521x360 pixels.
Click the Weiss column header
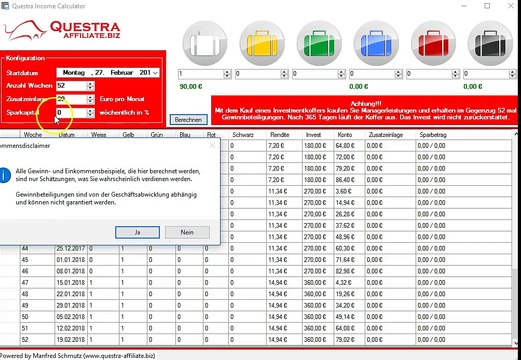pos(99,135)
